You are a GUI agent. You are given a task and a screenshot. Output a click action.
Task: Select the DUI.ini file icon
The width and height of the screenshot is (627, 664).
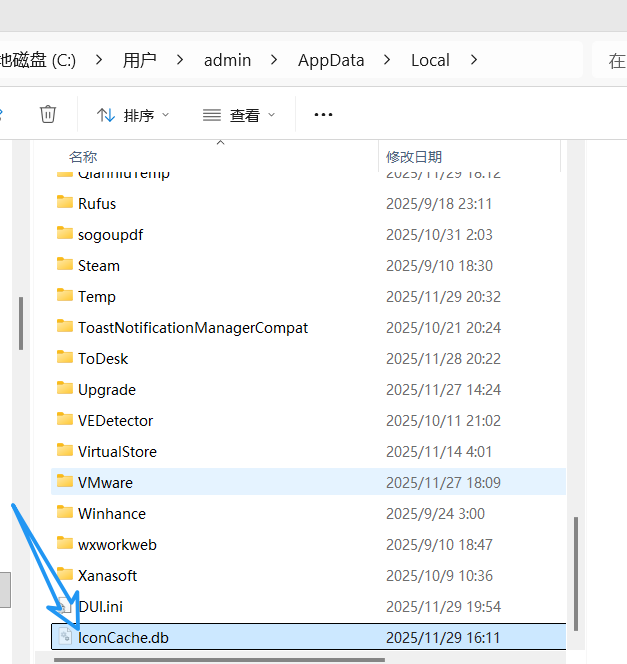click(65, 606)
